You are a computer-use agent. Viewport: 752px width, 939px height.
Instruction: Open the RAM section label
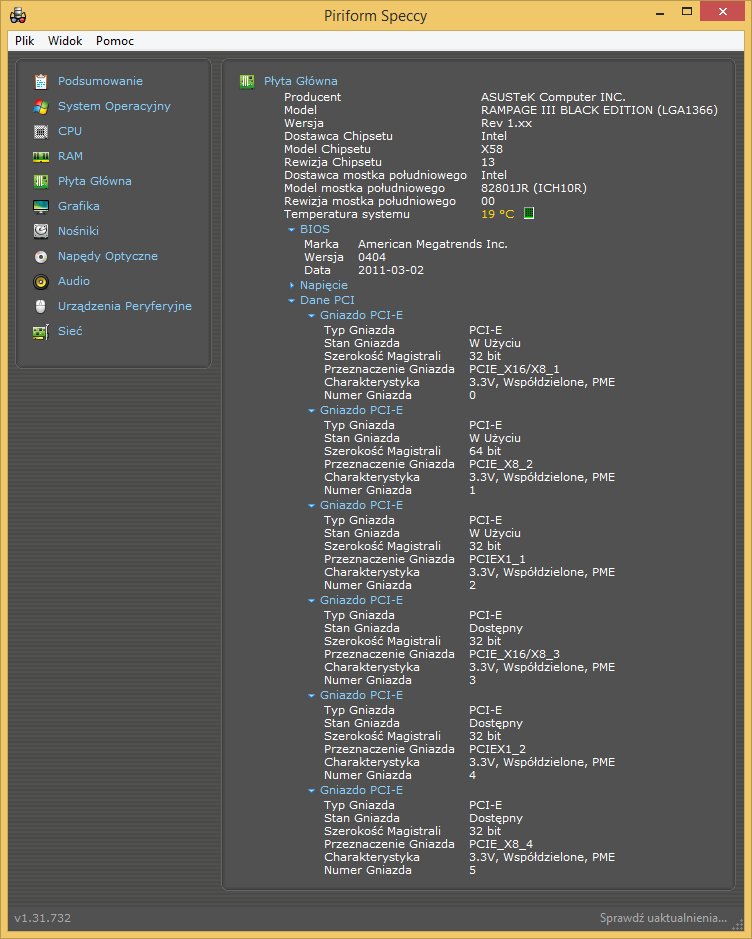[x=70, y=156]
